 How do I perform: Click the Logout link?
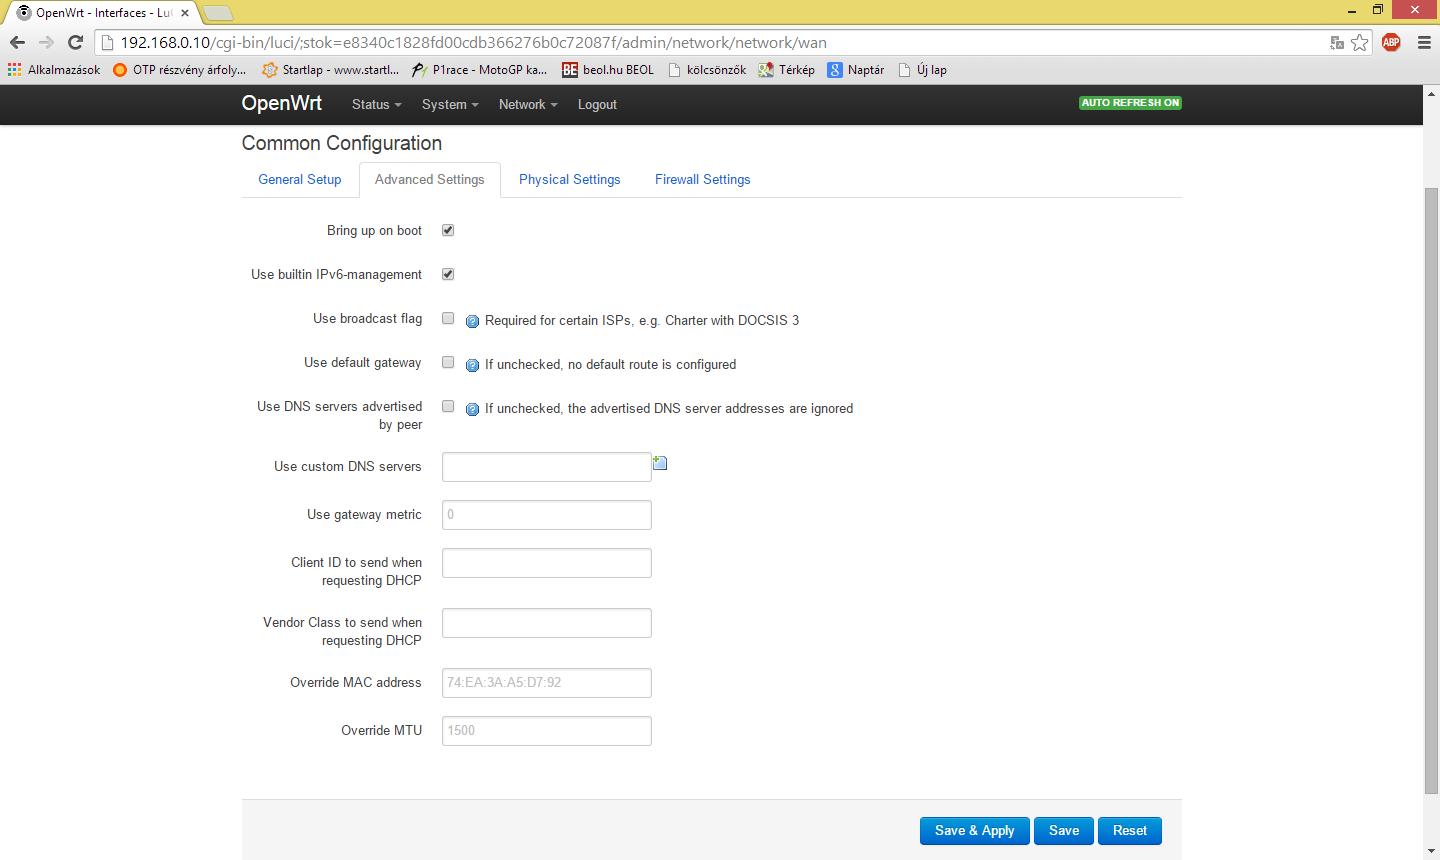(597, 104)
